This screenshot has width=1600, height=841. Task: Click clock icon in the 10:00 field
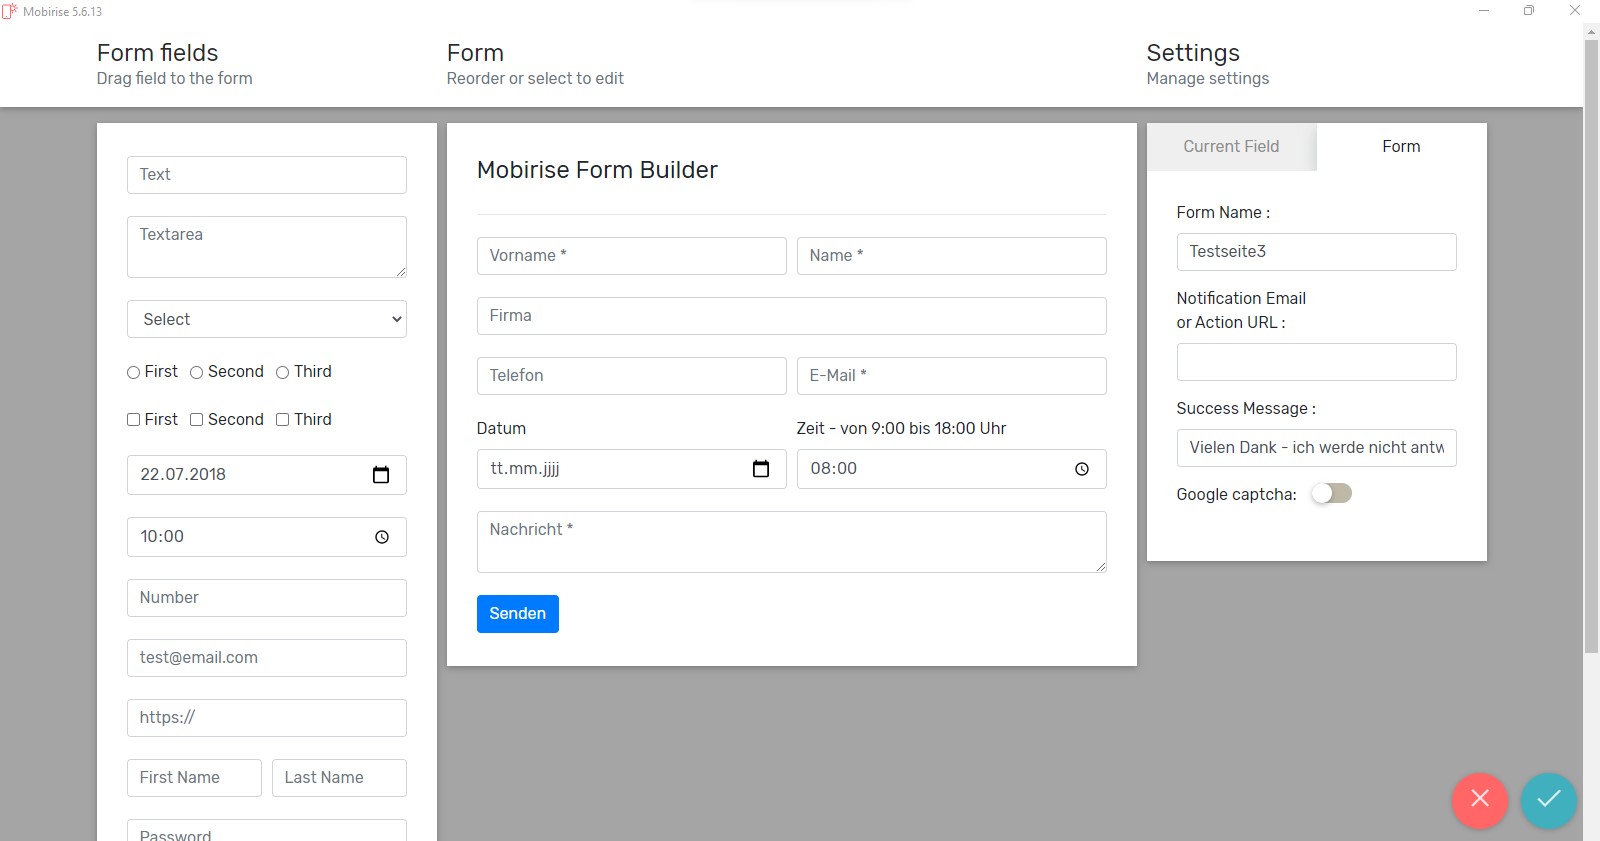click(381, 537)
